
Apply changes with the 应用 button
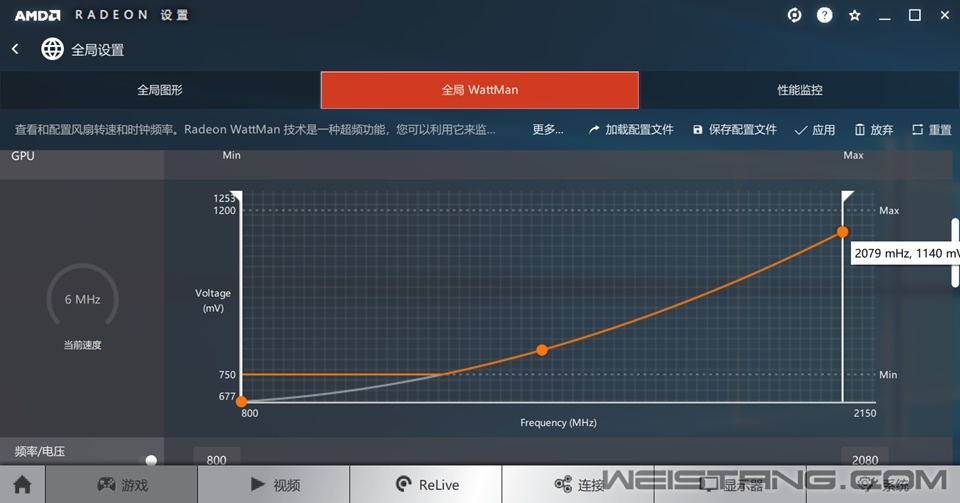pos(814,130)
